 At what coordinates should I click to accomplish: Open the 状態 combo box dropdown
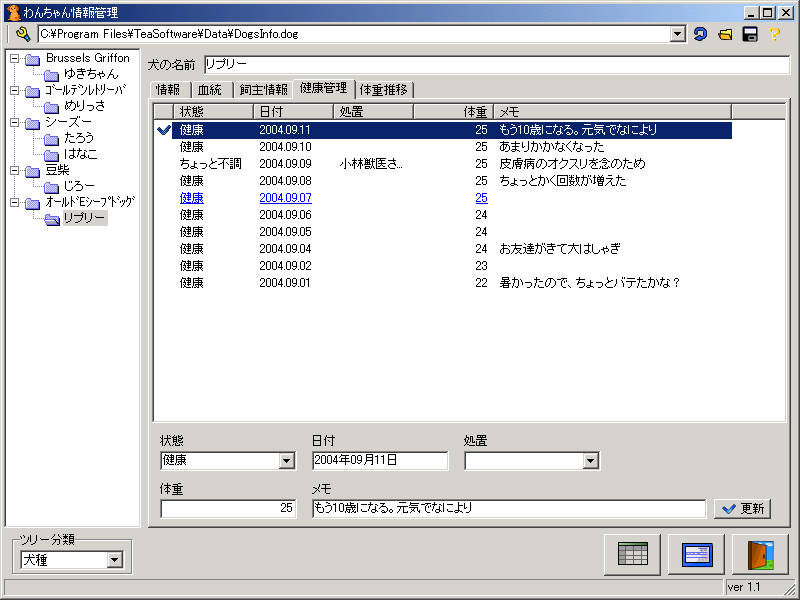pos(286,461)
